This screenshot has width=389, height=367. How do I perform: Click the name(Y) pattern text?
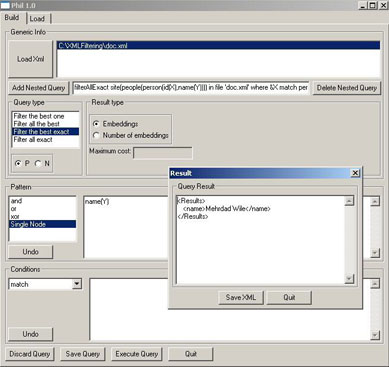tap(97, 202)
